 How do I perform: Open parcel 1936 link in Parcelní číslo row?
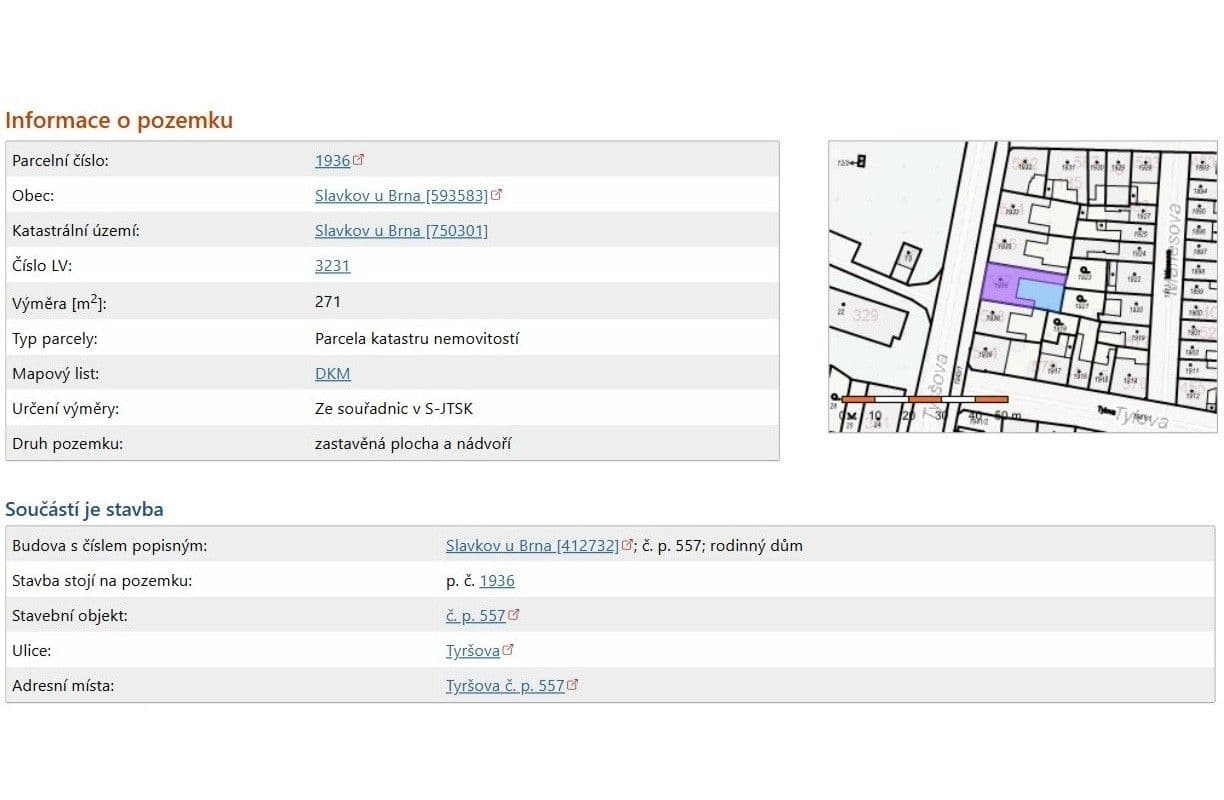point(333,160)
